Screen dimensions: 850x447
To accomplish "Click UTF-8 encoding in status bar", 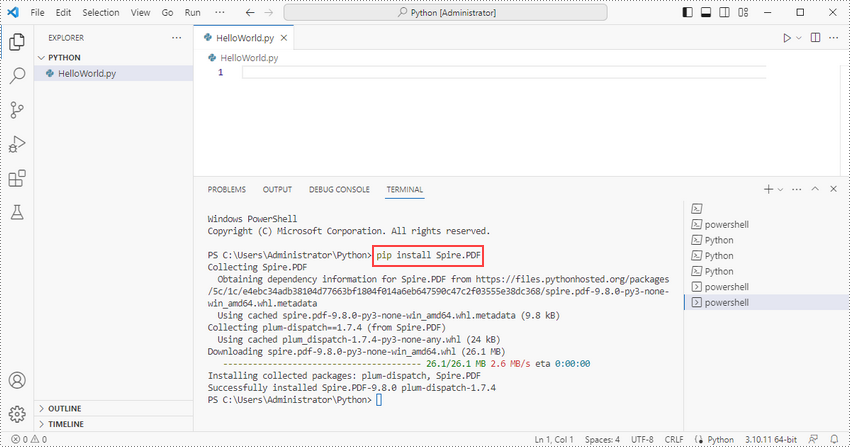I will coord(642,439).
